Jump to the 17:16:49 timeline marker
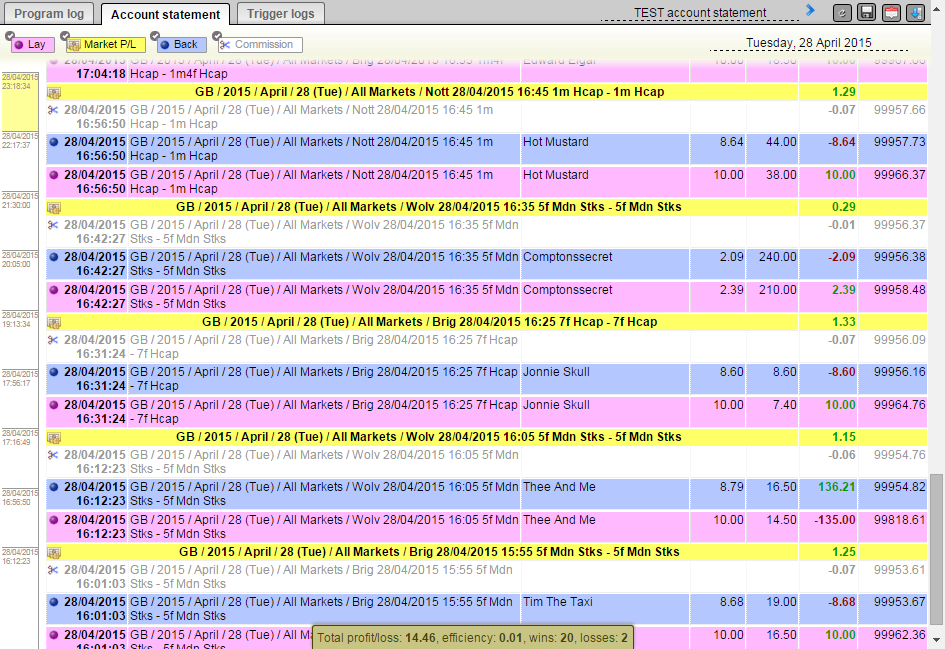This screenshot has height=649, width=945. pos(20,437)
